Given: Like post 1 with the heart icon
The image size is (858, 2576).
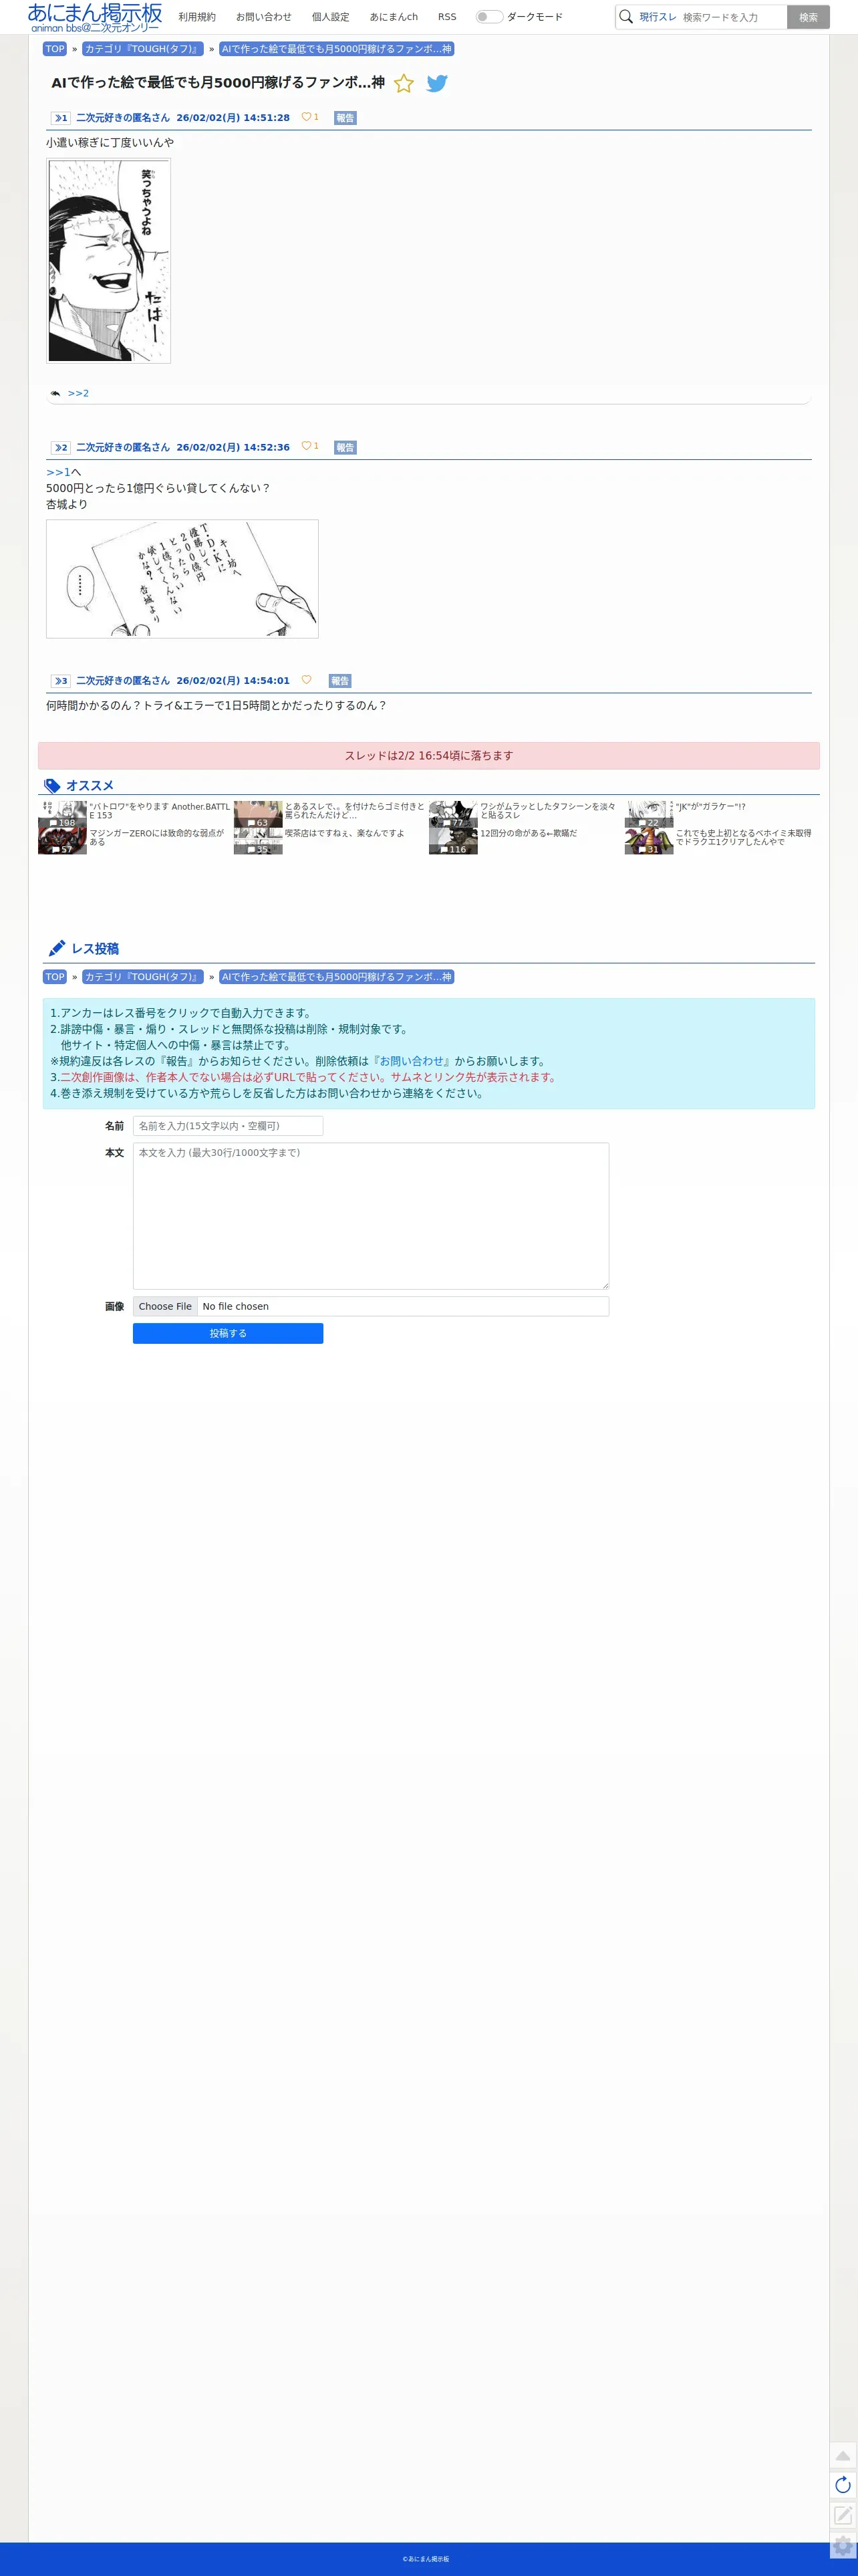Looking at the screenshot, I should (x=306, y=117).
